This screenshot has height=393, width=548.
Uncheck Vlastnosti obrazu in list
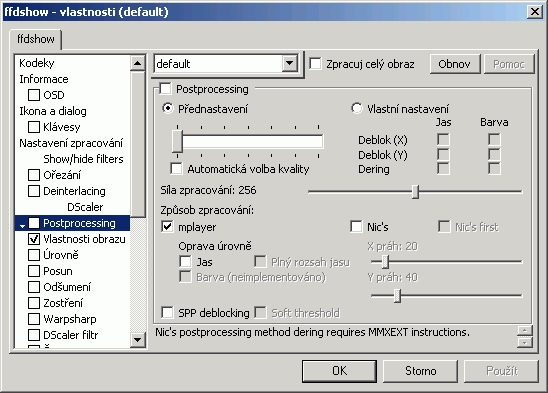click(x=34, y=239)
